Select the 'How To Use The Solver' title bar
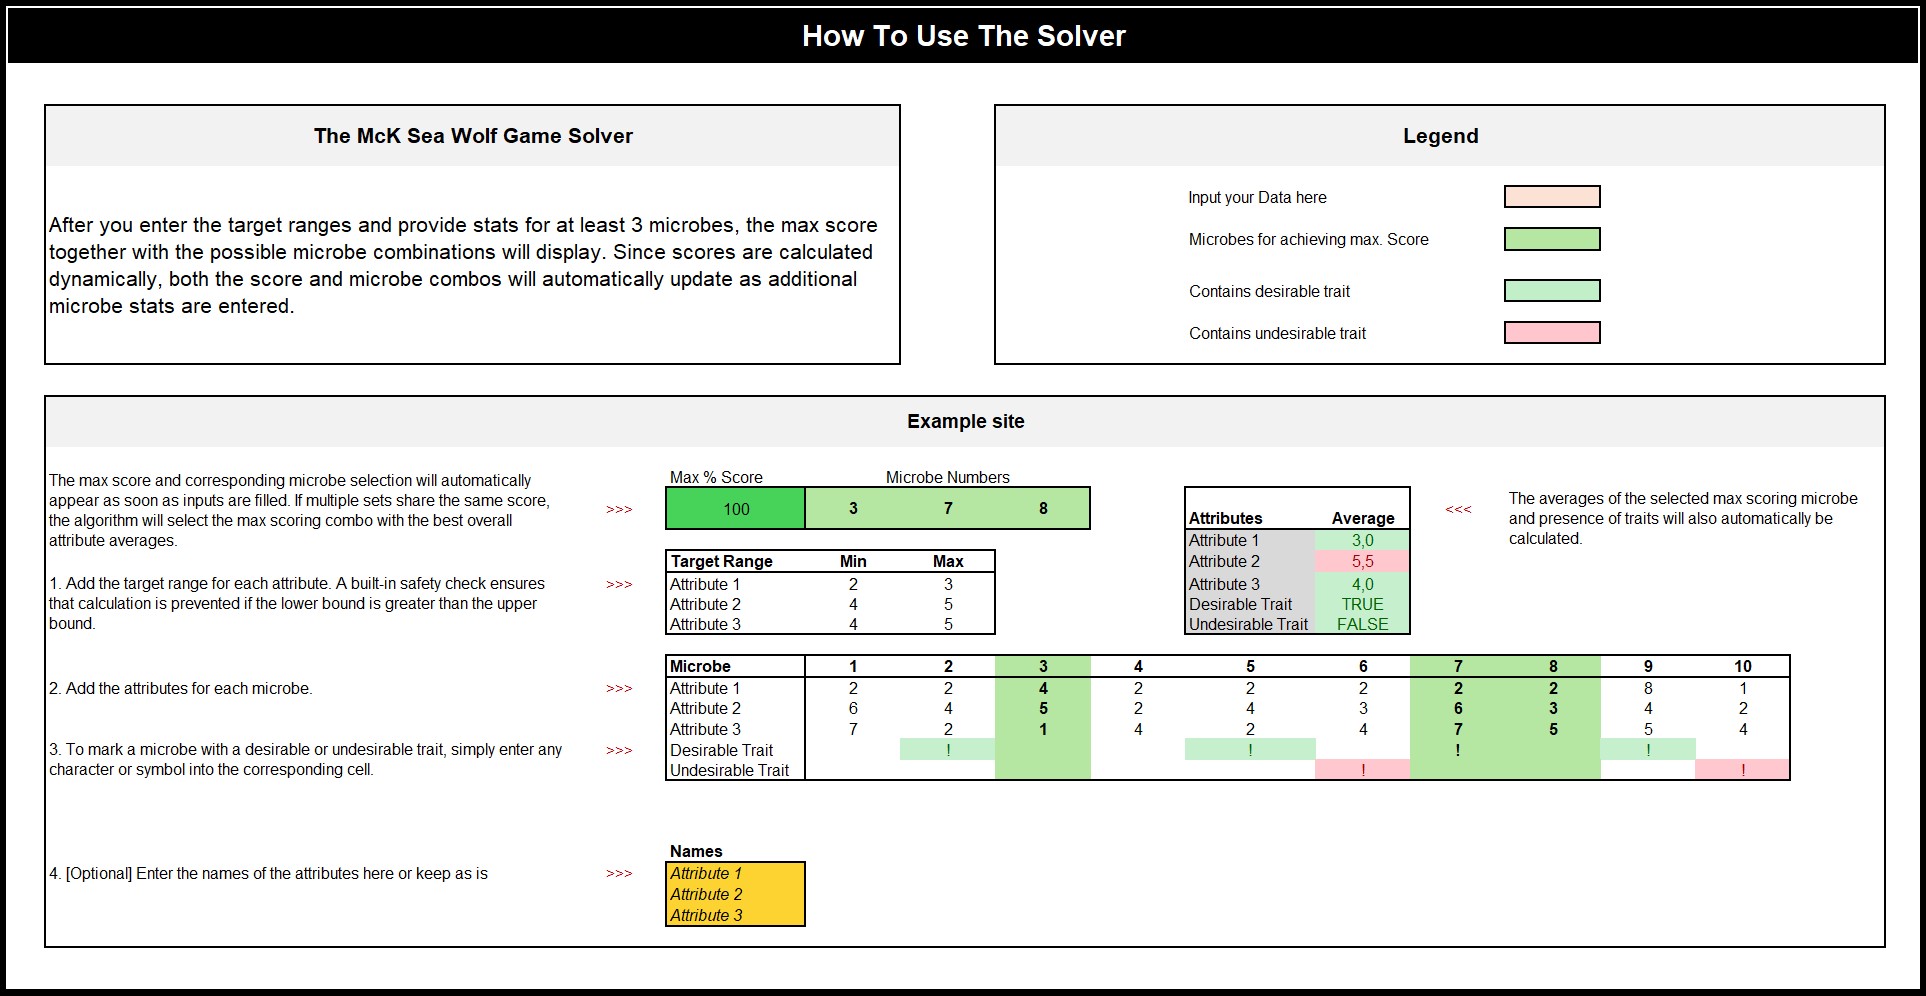 [963, 36]
